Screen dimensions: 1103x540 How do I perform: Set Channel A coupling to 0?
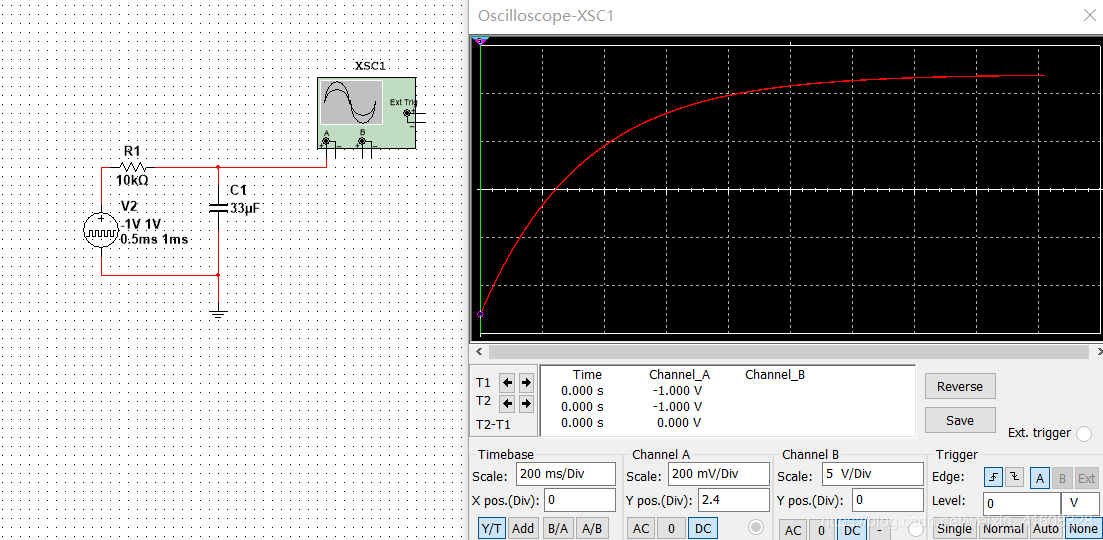point(671,529)
